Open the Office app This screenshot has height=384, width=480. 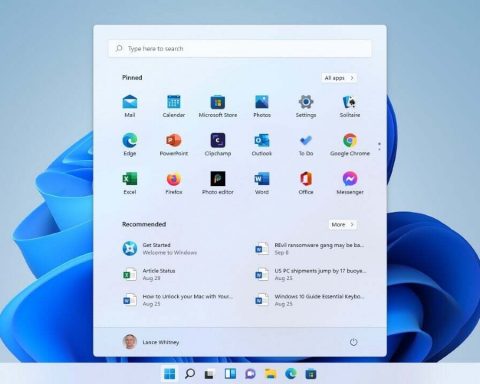pos(306,183)
